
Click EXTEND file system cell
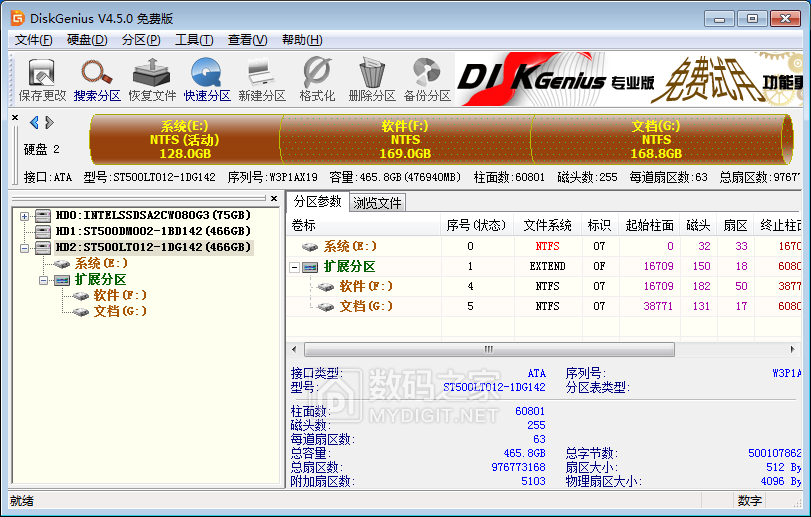547,267
